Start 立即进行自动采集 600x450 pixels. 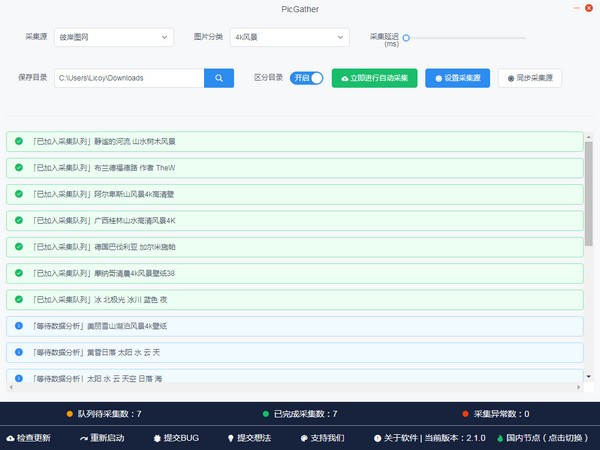pos(374,78)
